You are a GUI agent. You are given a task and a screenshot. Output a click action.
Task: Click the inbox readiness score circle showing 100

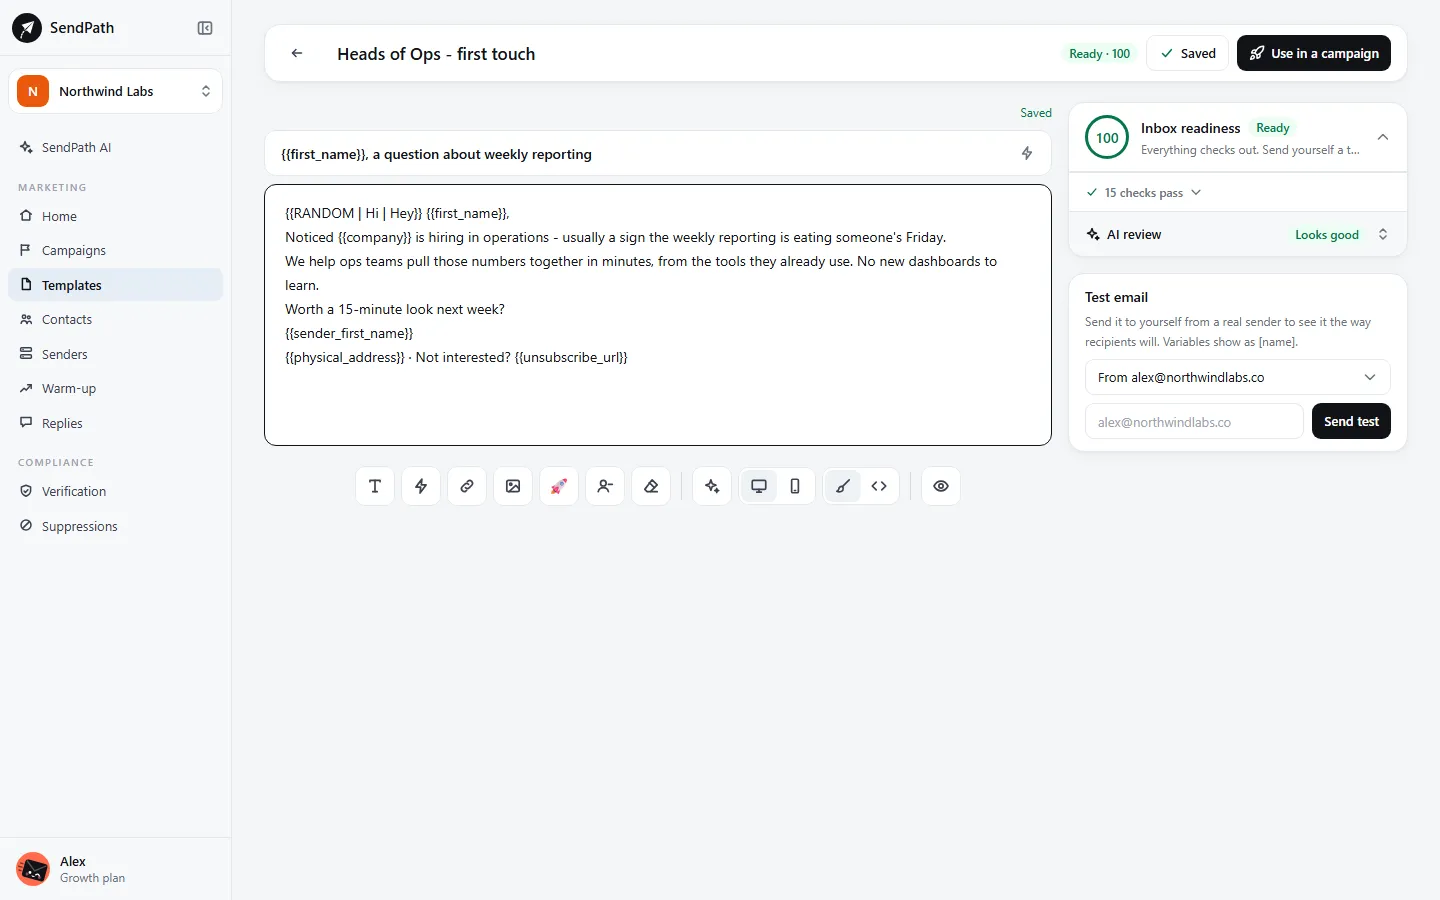coord(1107,138)
